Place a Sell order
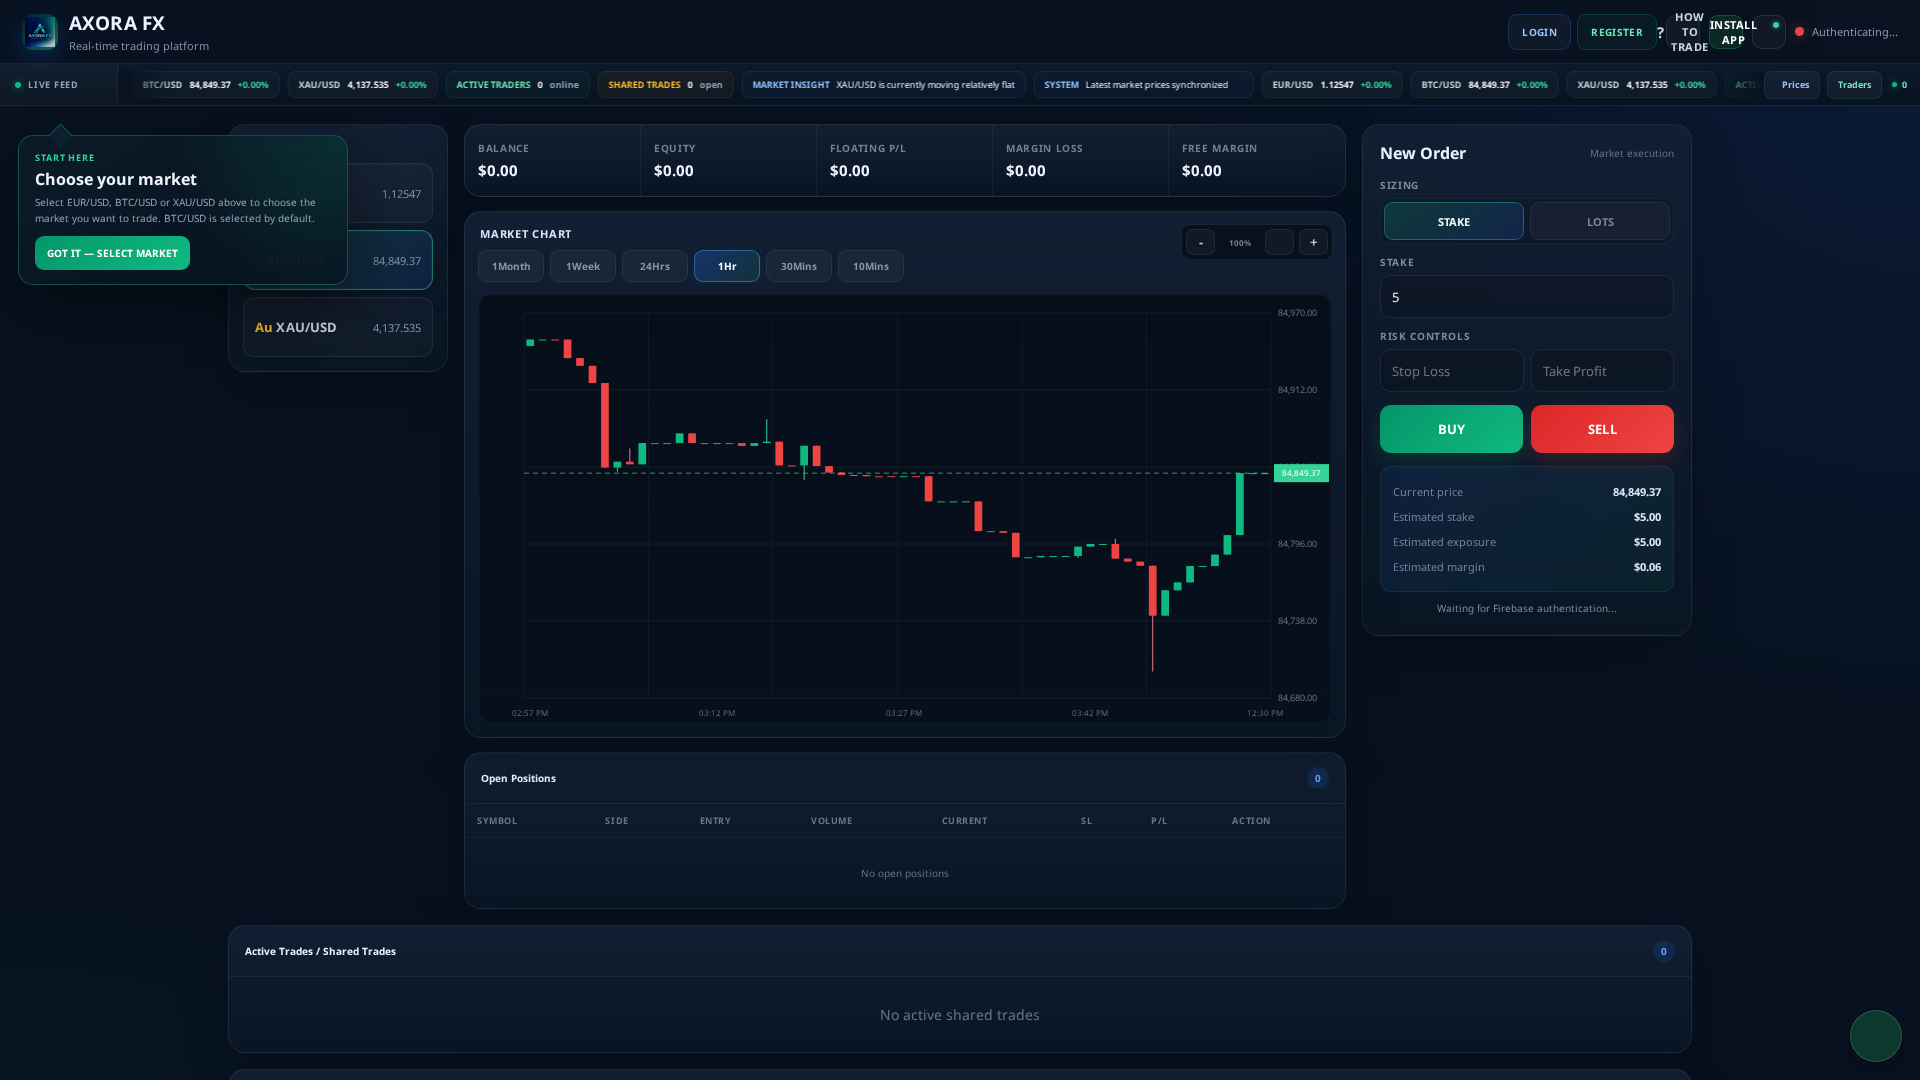The height and width of the screenshot is (1080, 1920). coord(1602,429)
